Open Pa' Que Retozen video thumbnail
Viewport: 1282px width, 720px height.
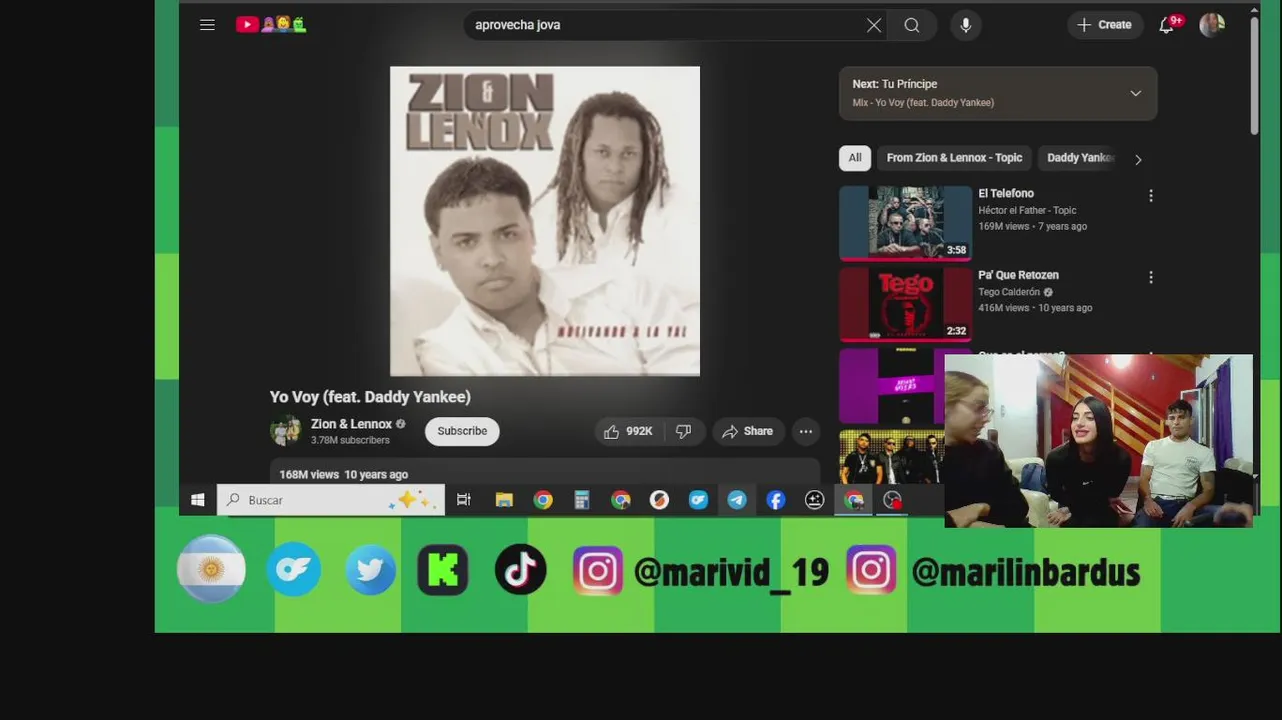[x=905, y=304]
